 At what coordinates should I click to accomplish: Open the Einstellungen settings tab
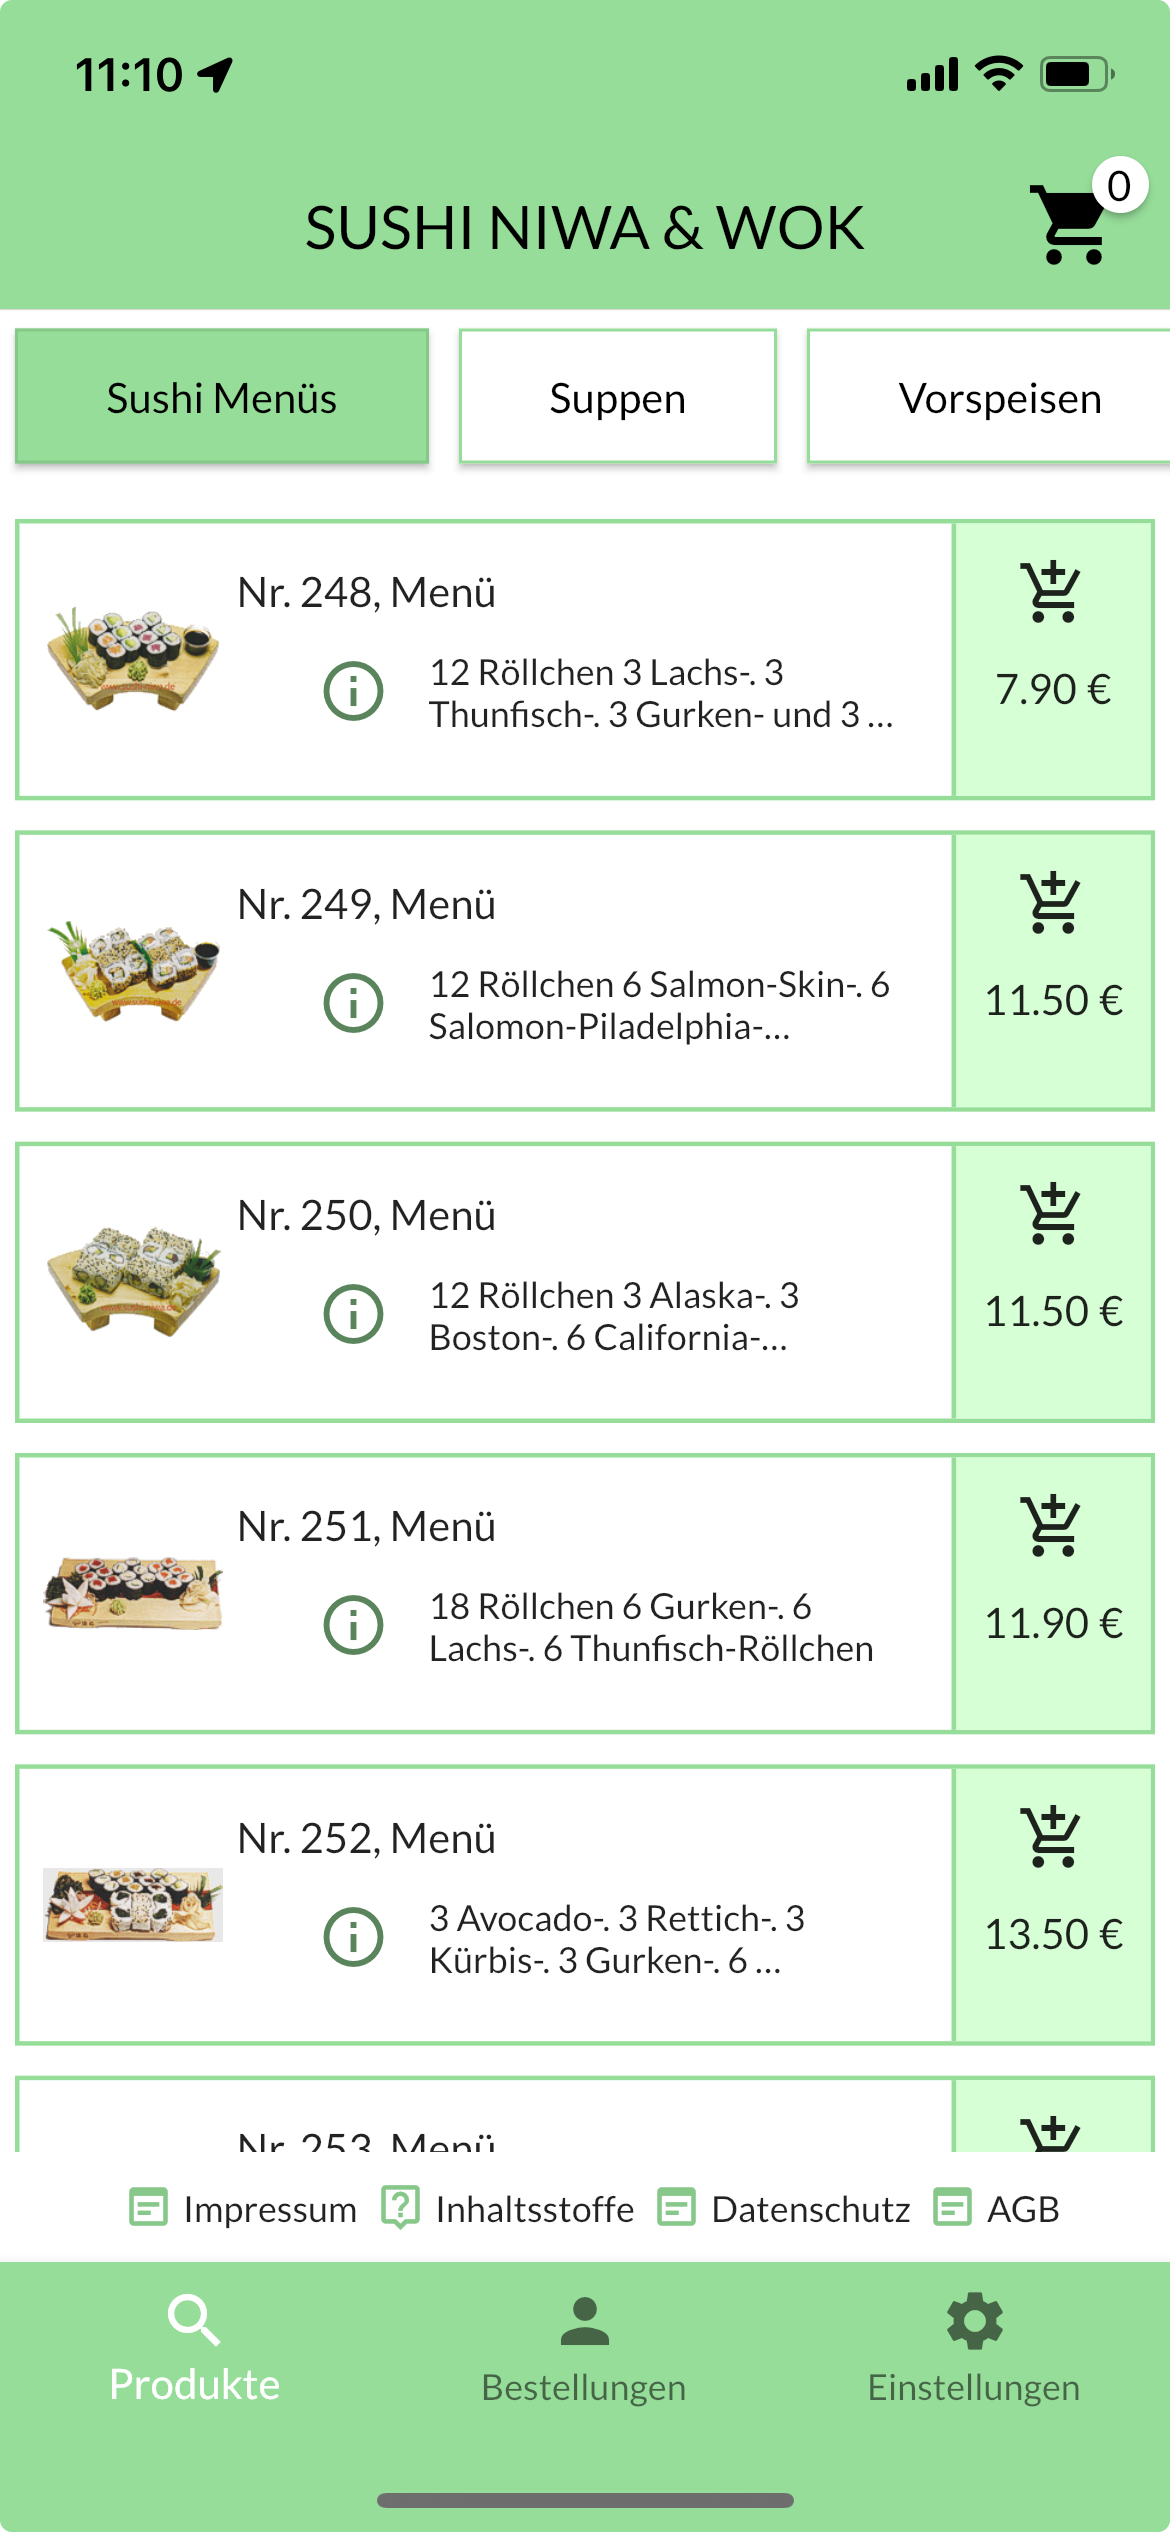tap(974, 2348)
